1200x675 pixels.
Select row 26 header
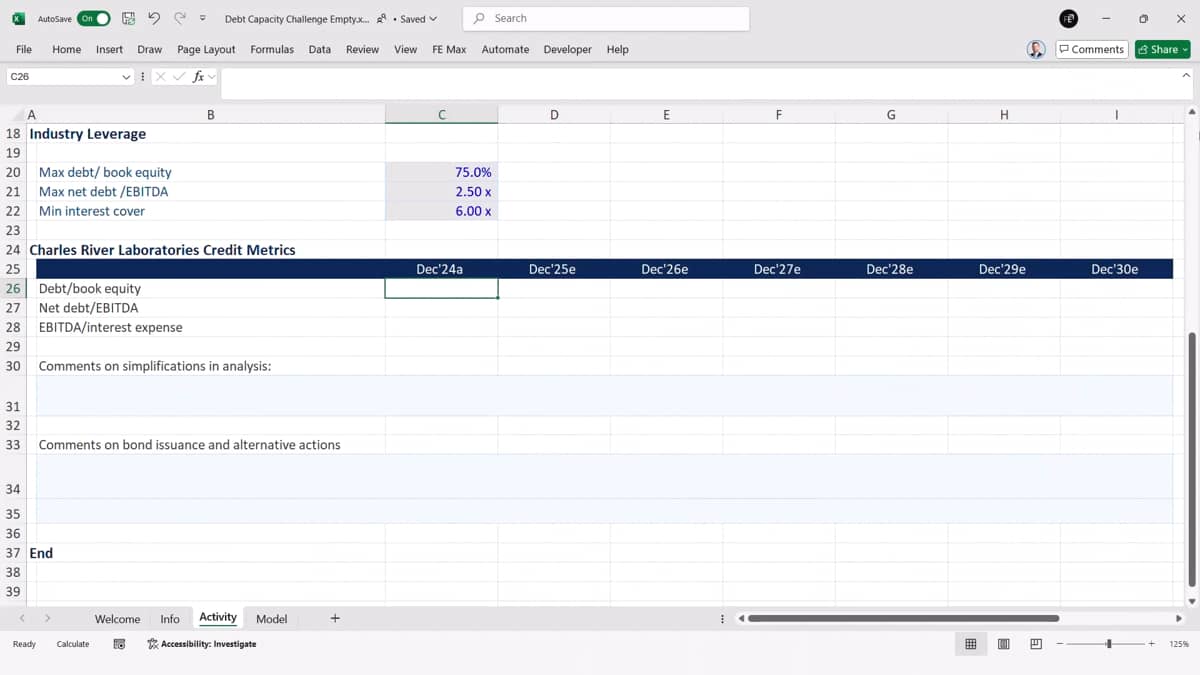(13, 288)
